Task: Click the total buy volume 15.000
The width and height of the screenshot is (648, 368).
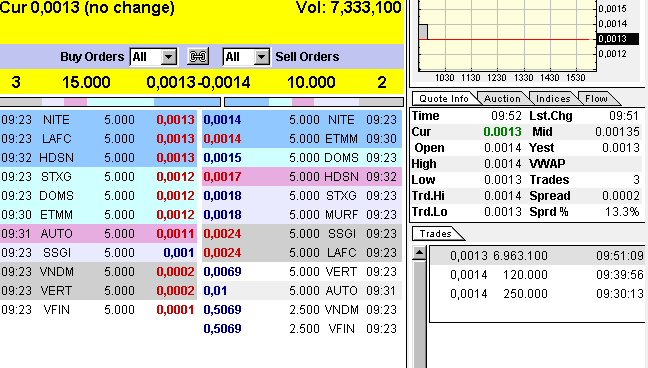Action: pyautogui.click(x=86, y=82)
